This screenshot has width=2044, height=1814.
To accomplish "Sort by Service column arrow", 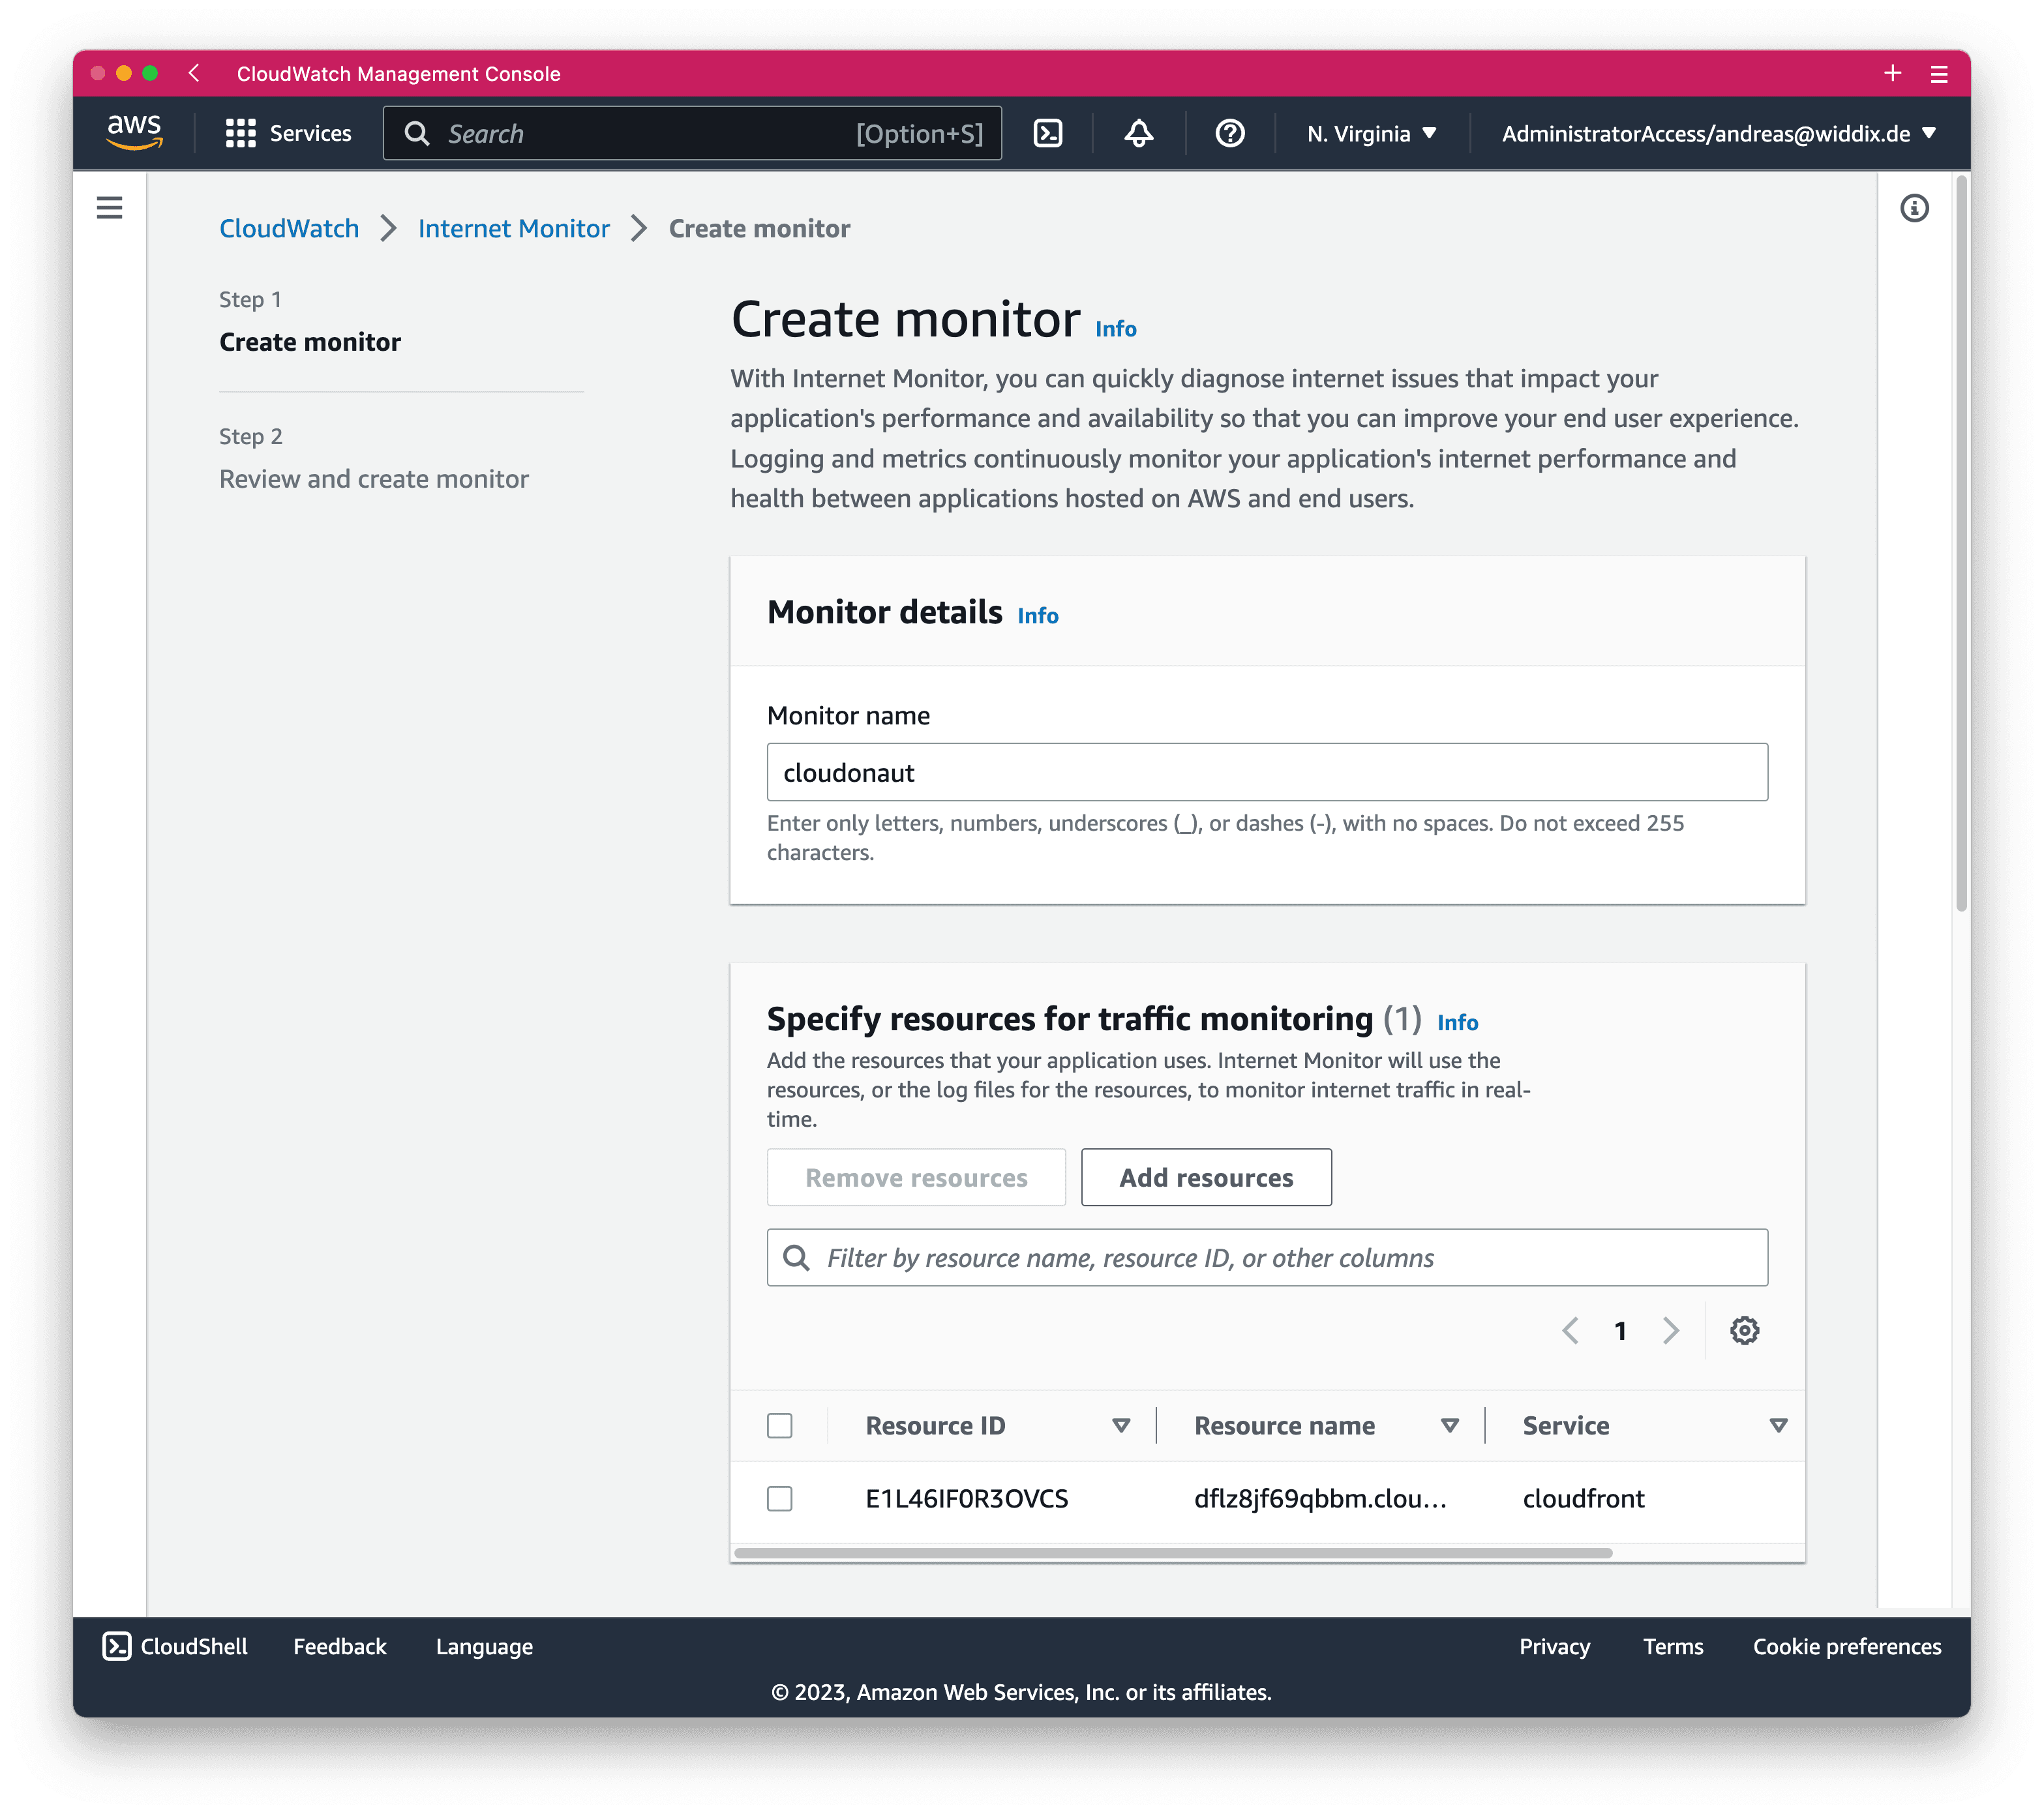I will point(1778,1425).
